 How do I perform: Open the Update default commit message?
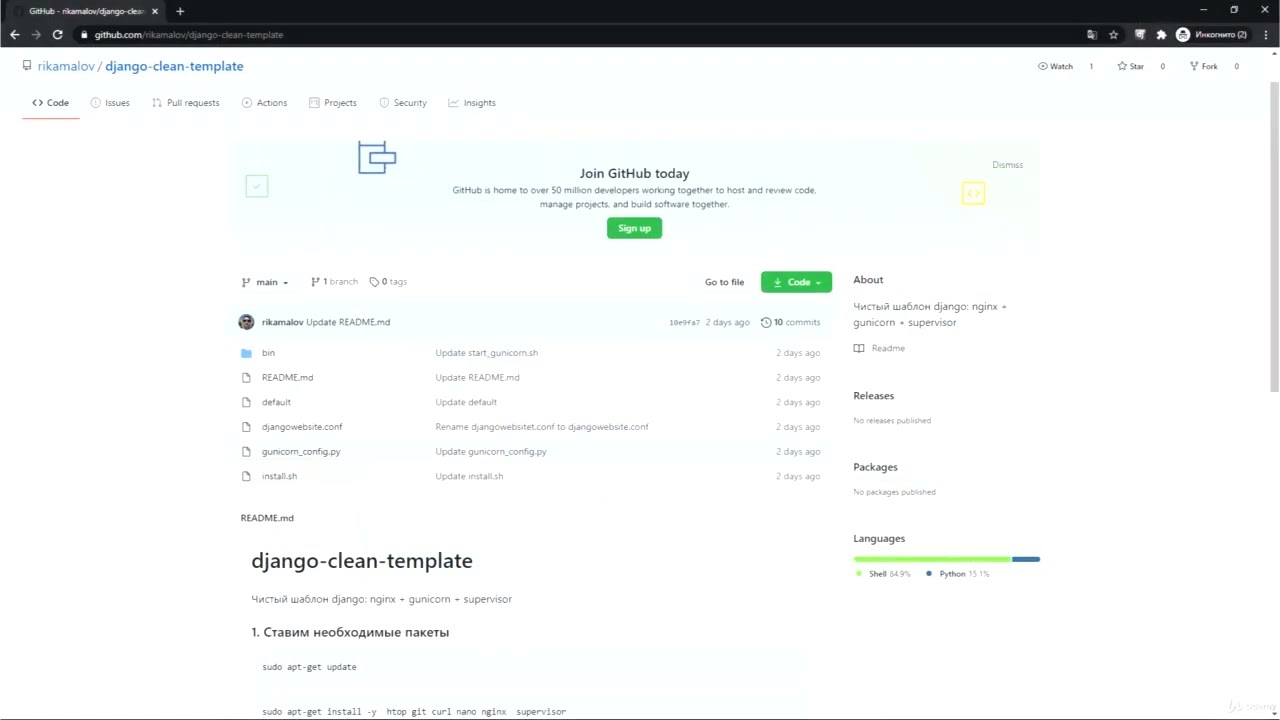tap(465, 402)
